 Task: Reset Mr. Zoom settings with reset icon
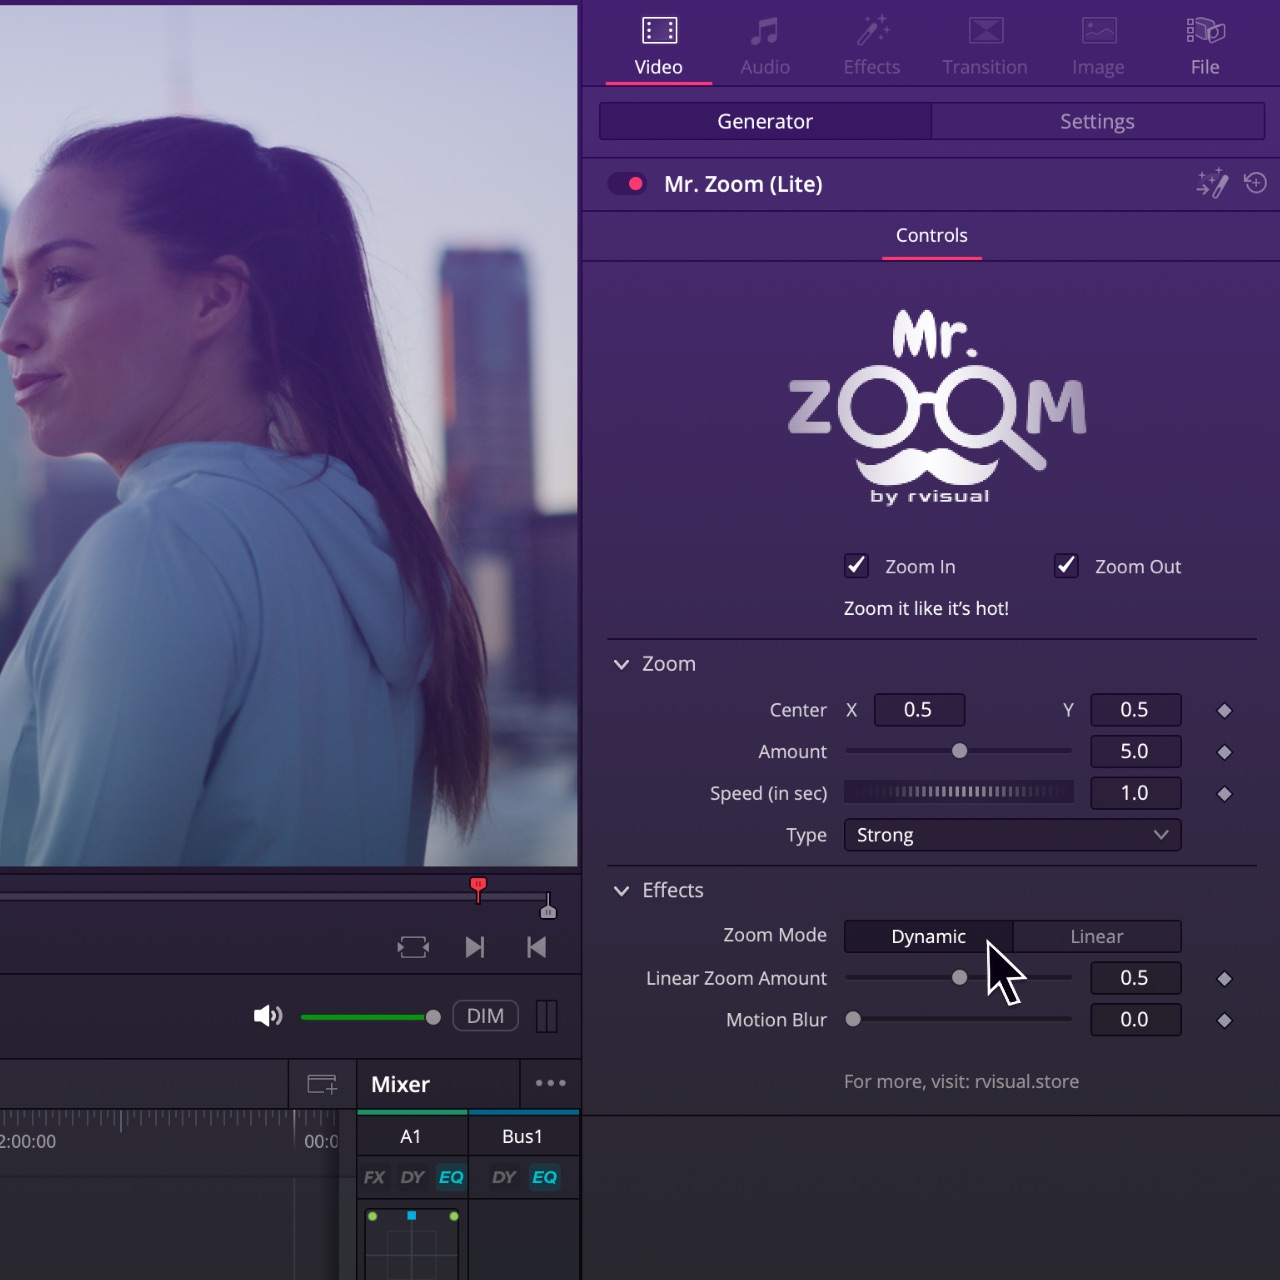click(x=1255, y=183)
